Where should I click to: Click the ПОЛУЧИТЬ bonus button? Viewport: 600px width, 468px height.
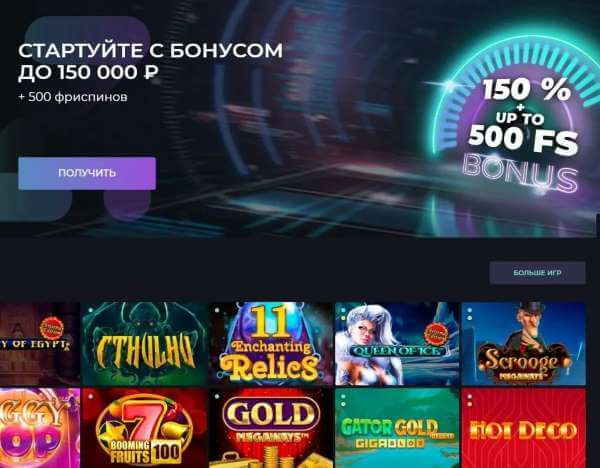point(87,173)
